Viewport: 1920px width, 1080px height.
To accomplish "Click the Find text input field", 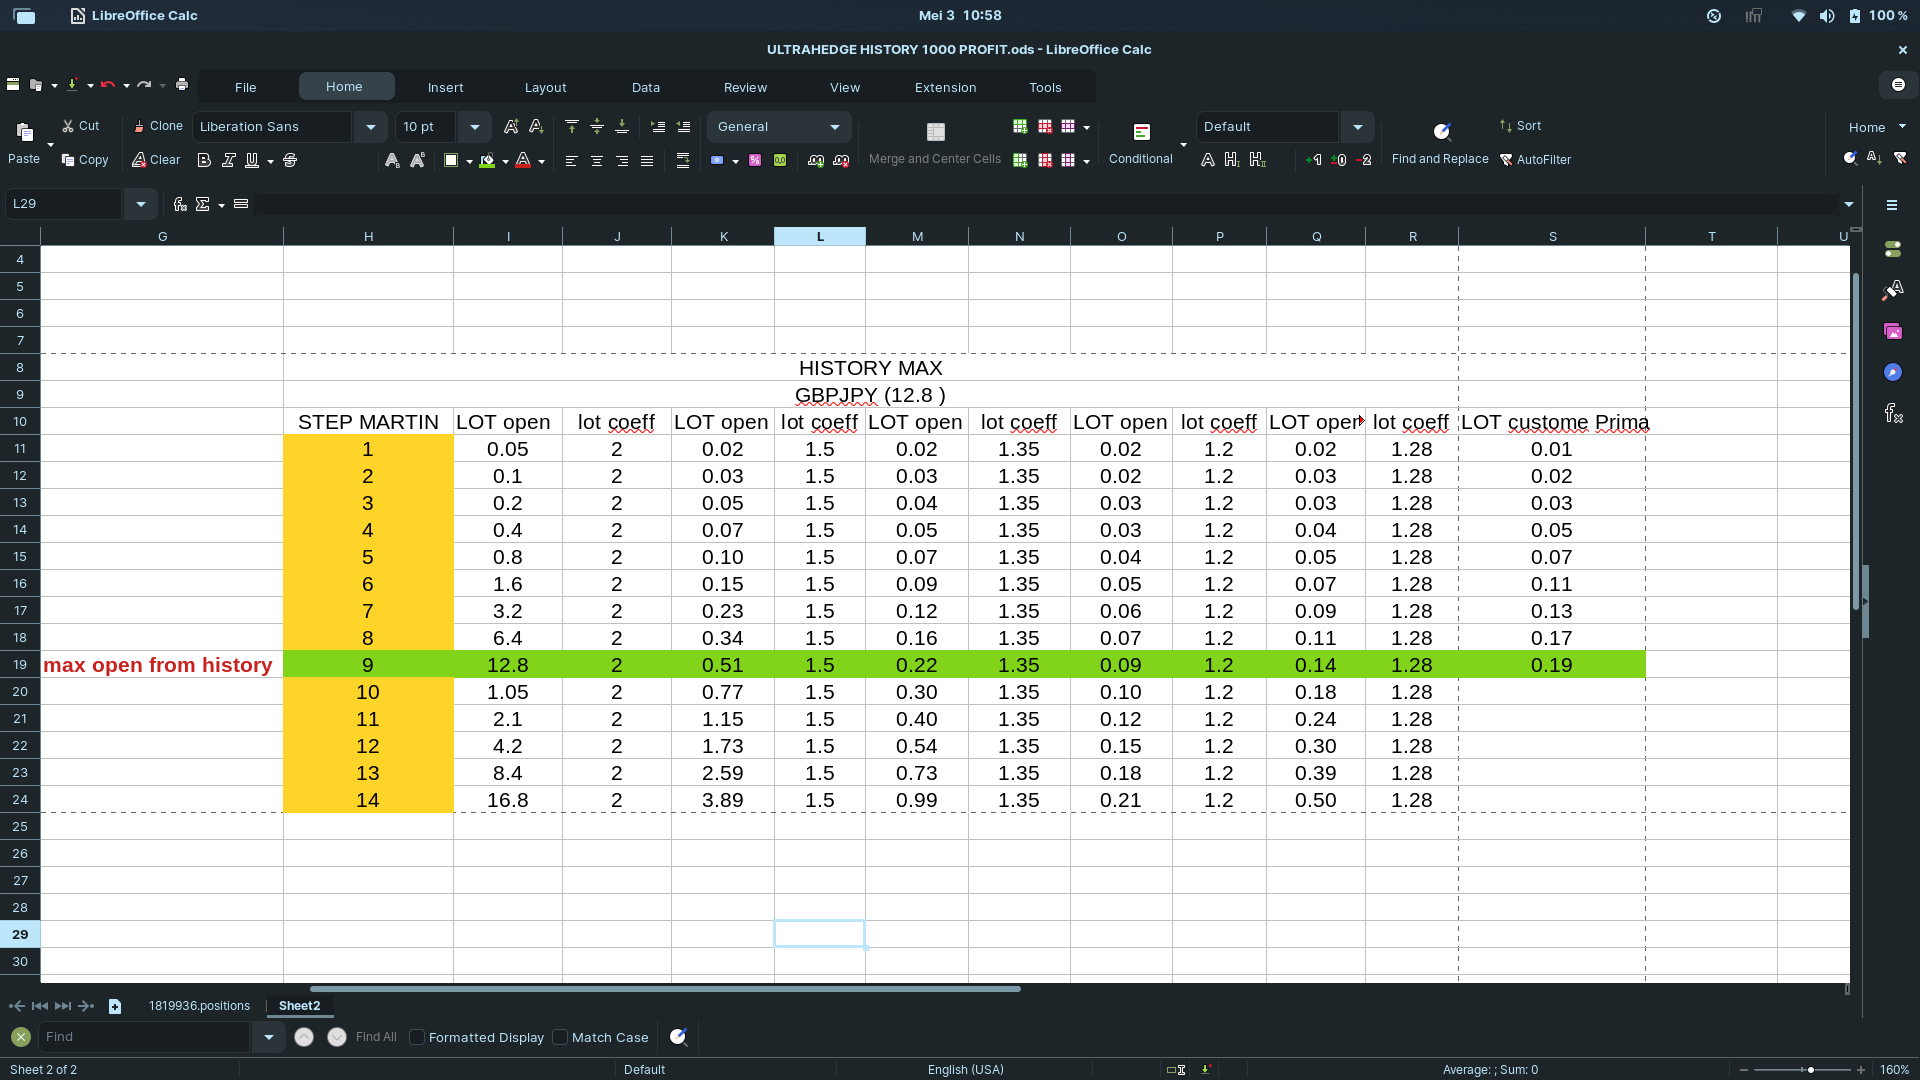I will tap(143, 1037).
